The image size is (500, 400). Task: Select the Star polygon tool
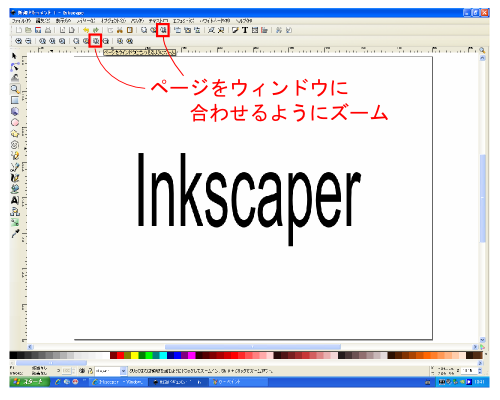pyautogui.click(x=14, y=134)
